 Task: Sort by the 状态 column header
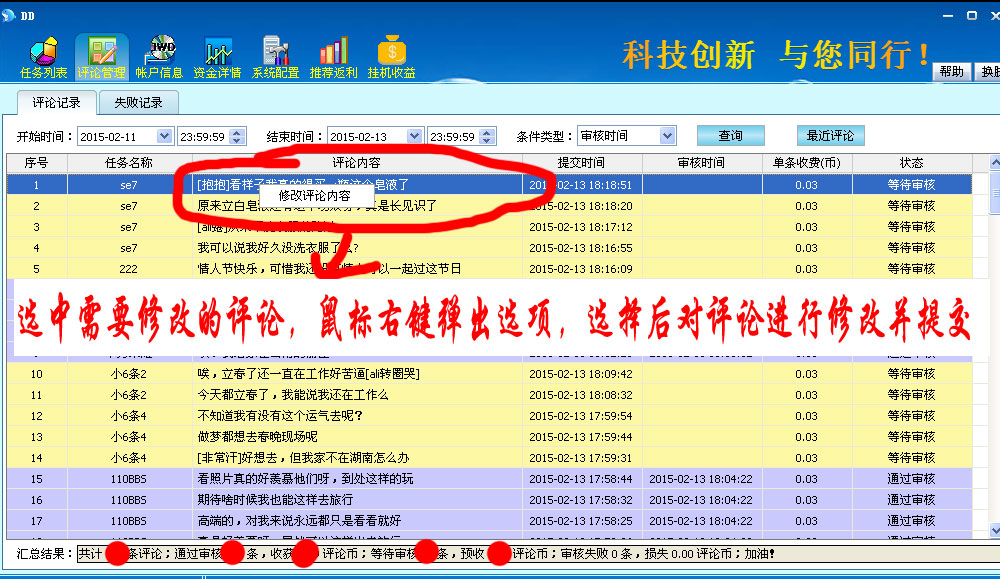(912, 163)
